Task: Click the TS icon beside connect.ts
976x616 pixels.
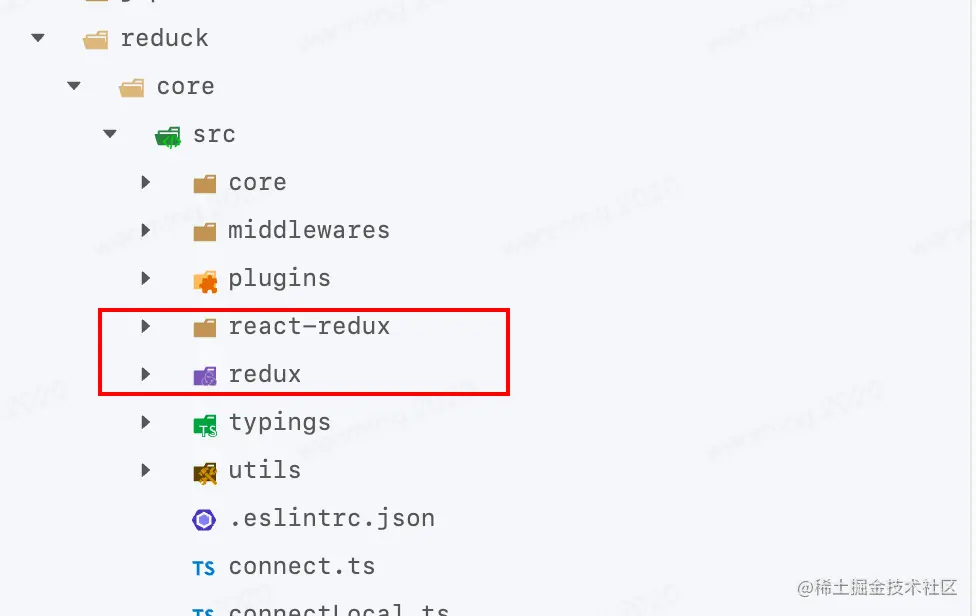Action: [x=203, y=566]
